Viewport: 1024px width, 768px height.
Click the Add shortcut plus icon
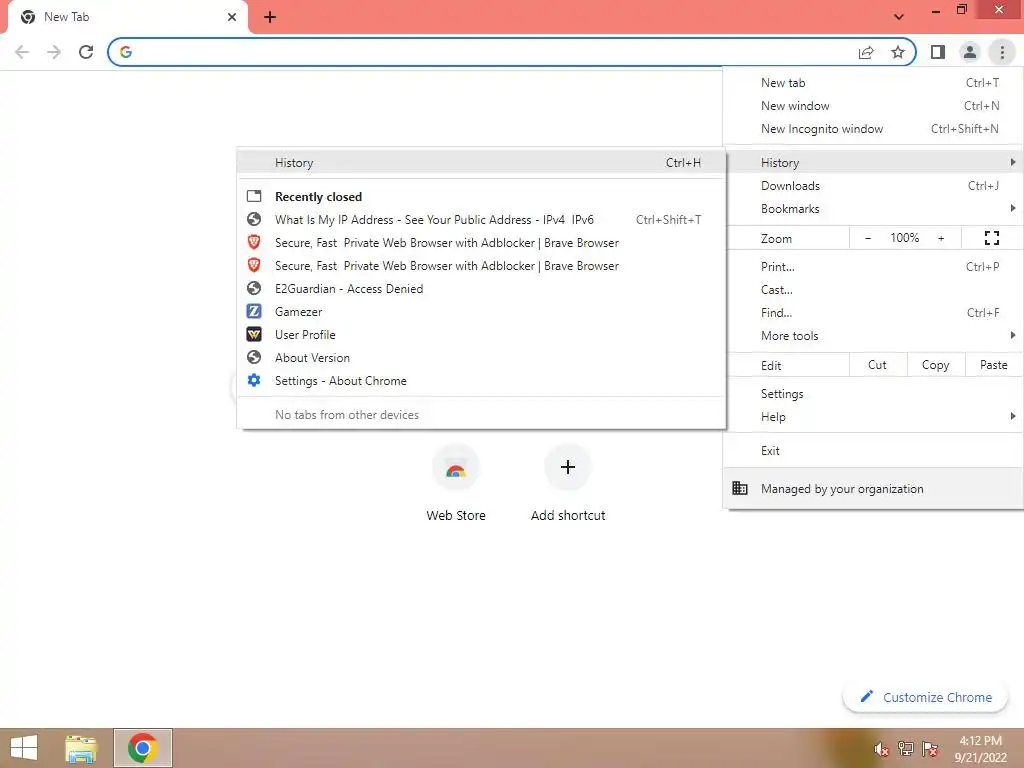pyautogui.click(x=568, y=468)
